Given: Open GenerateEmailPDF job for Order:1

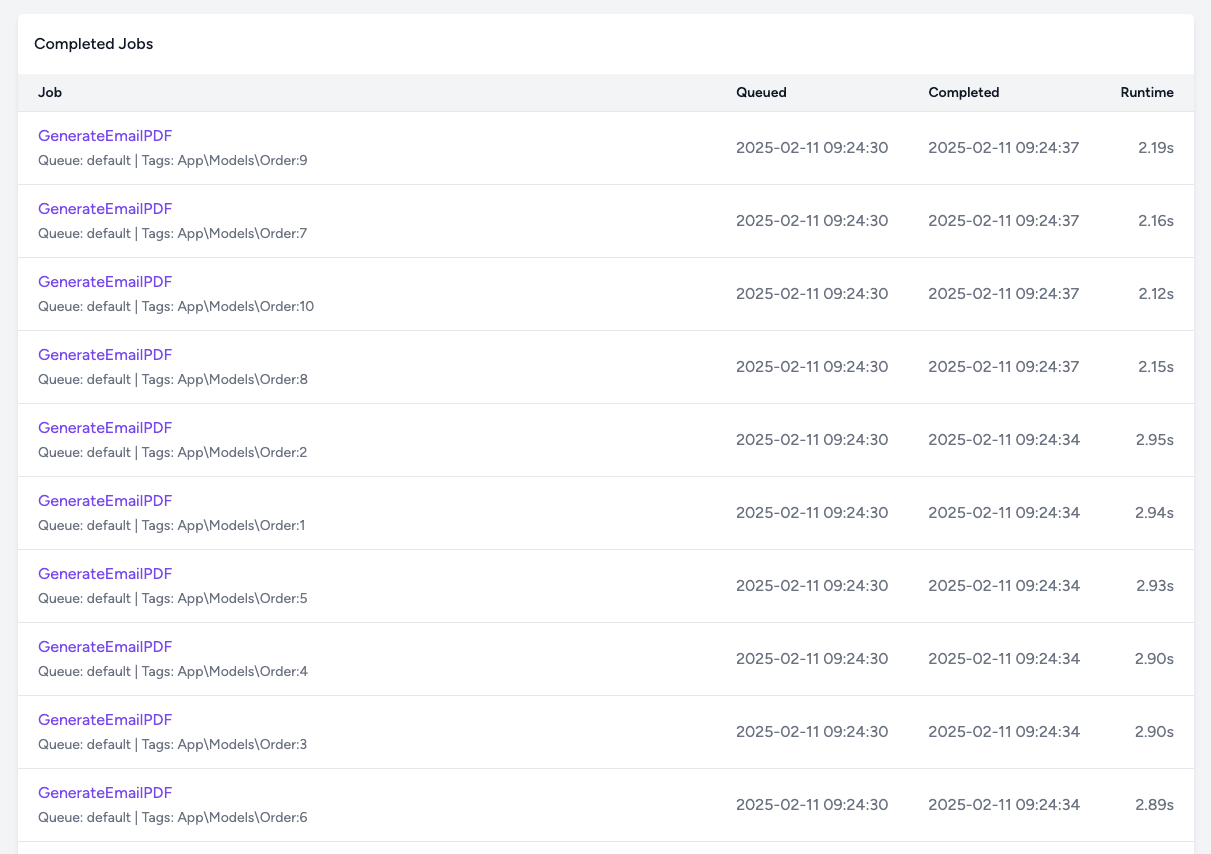Looking at the screenshot, I should pos(105,501).
